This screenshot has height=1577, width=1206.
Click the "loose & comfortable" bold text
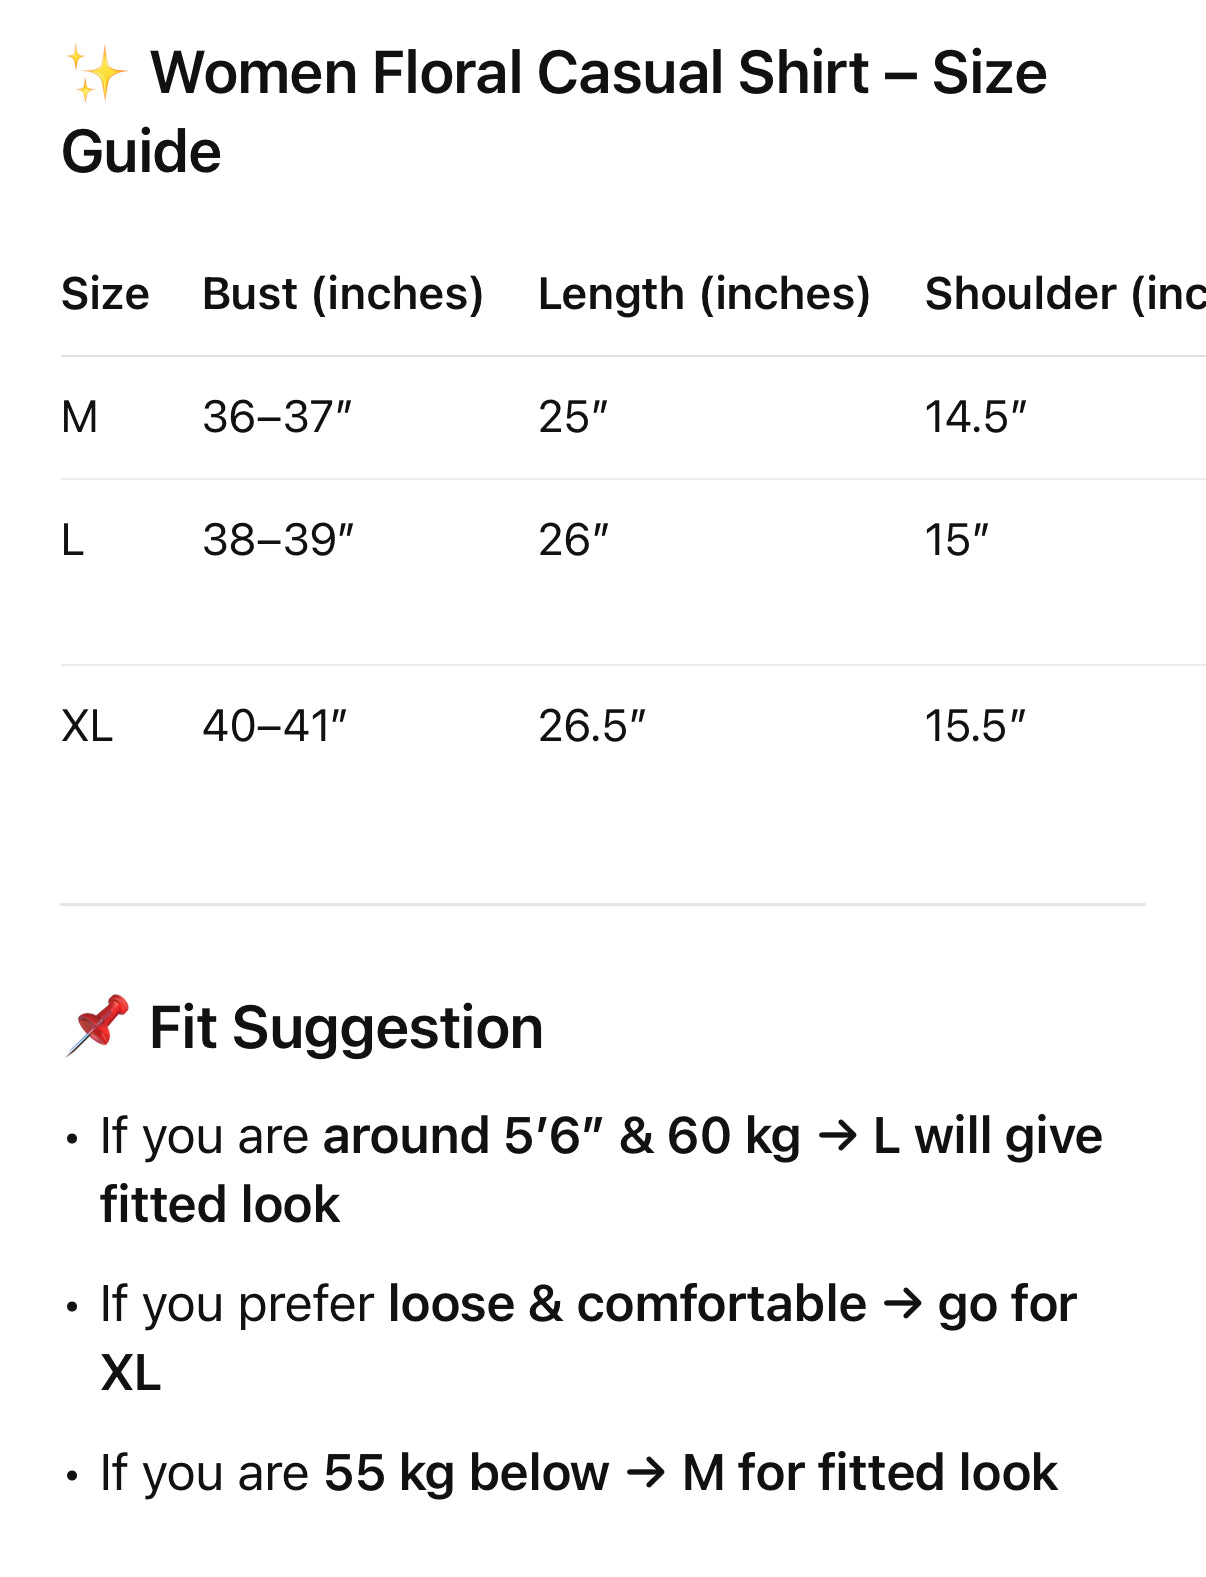pyautogui.click(x=627, y=1304)
